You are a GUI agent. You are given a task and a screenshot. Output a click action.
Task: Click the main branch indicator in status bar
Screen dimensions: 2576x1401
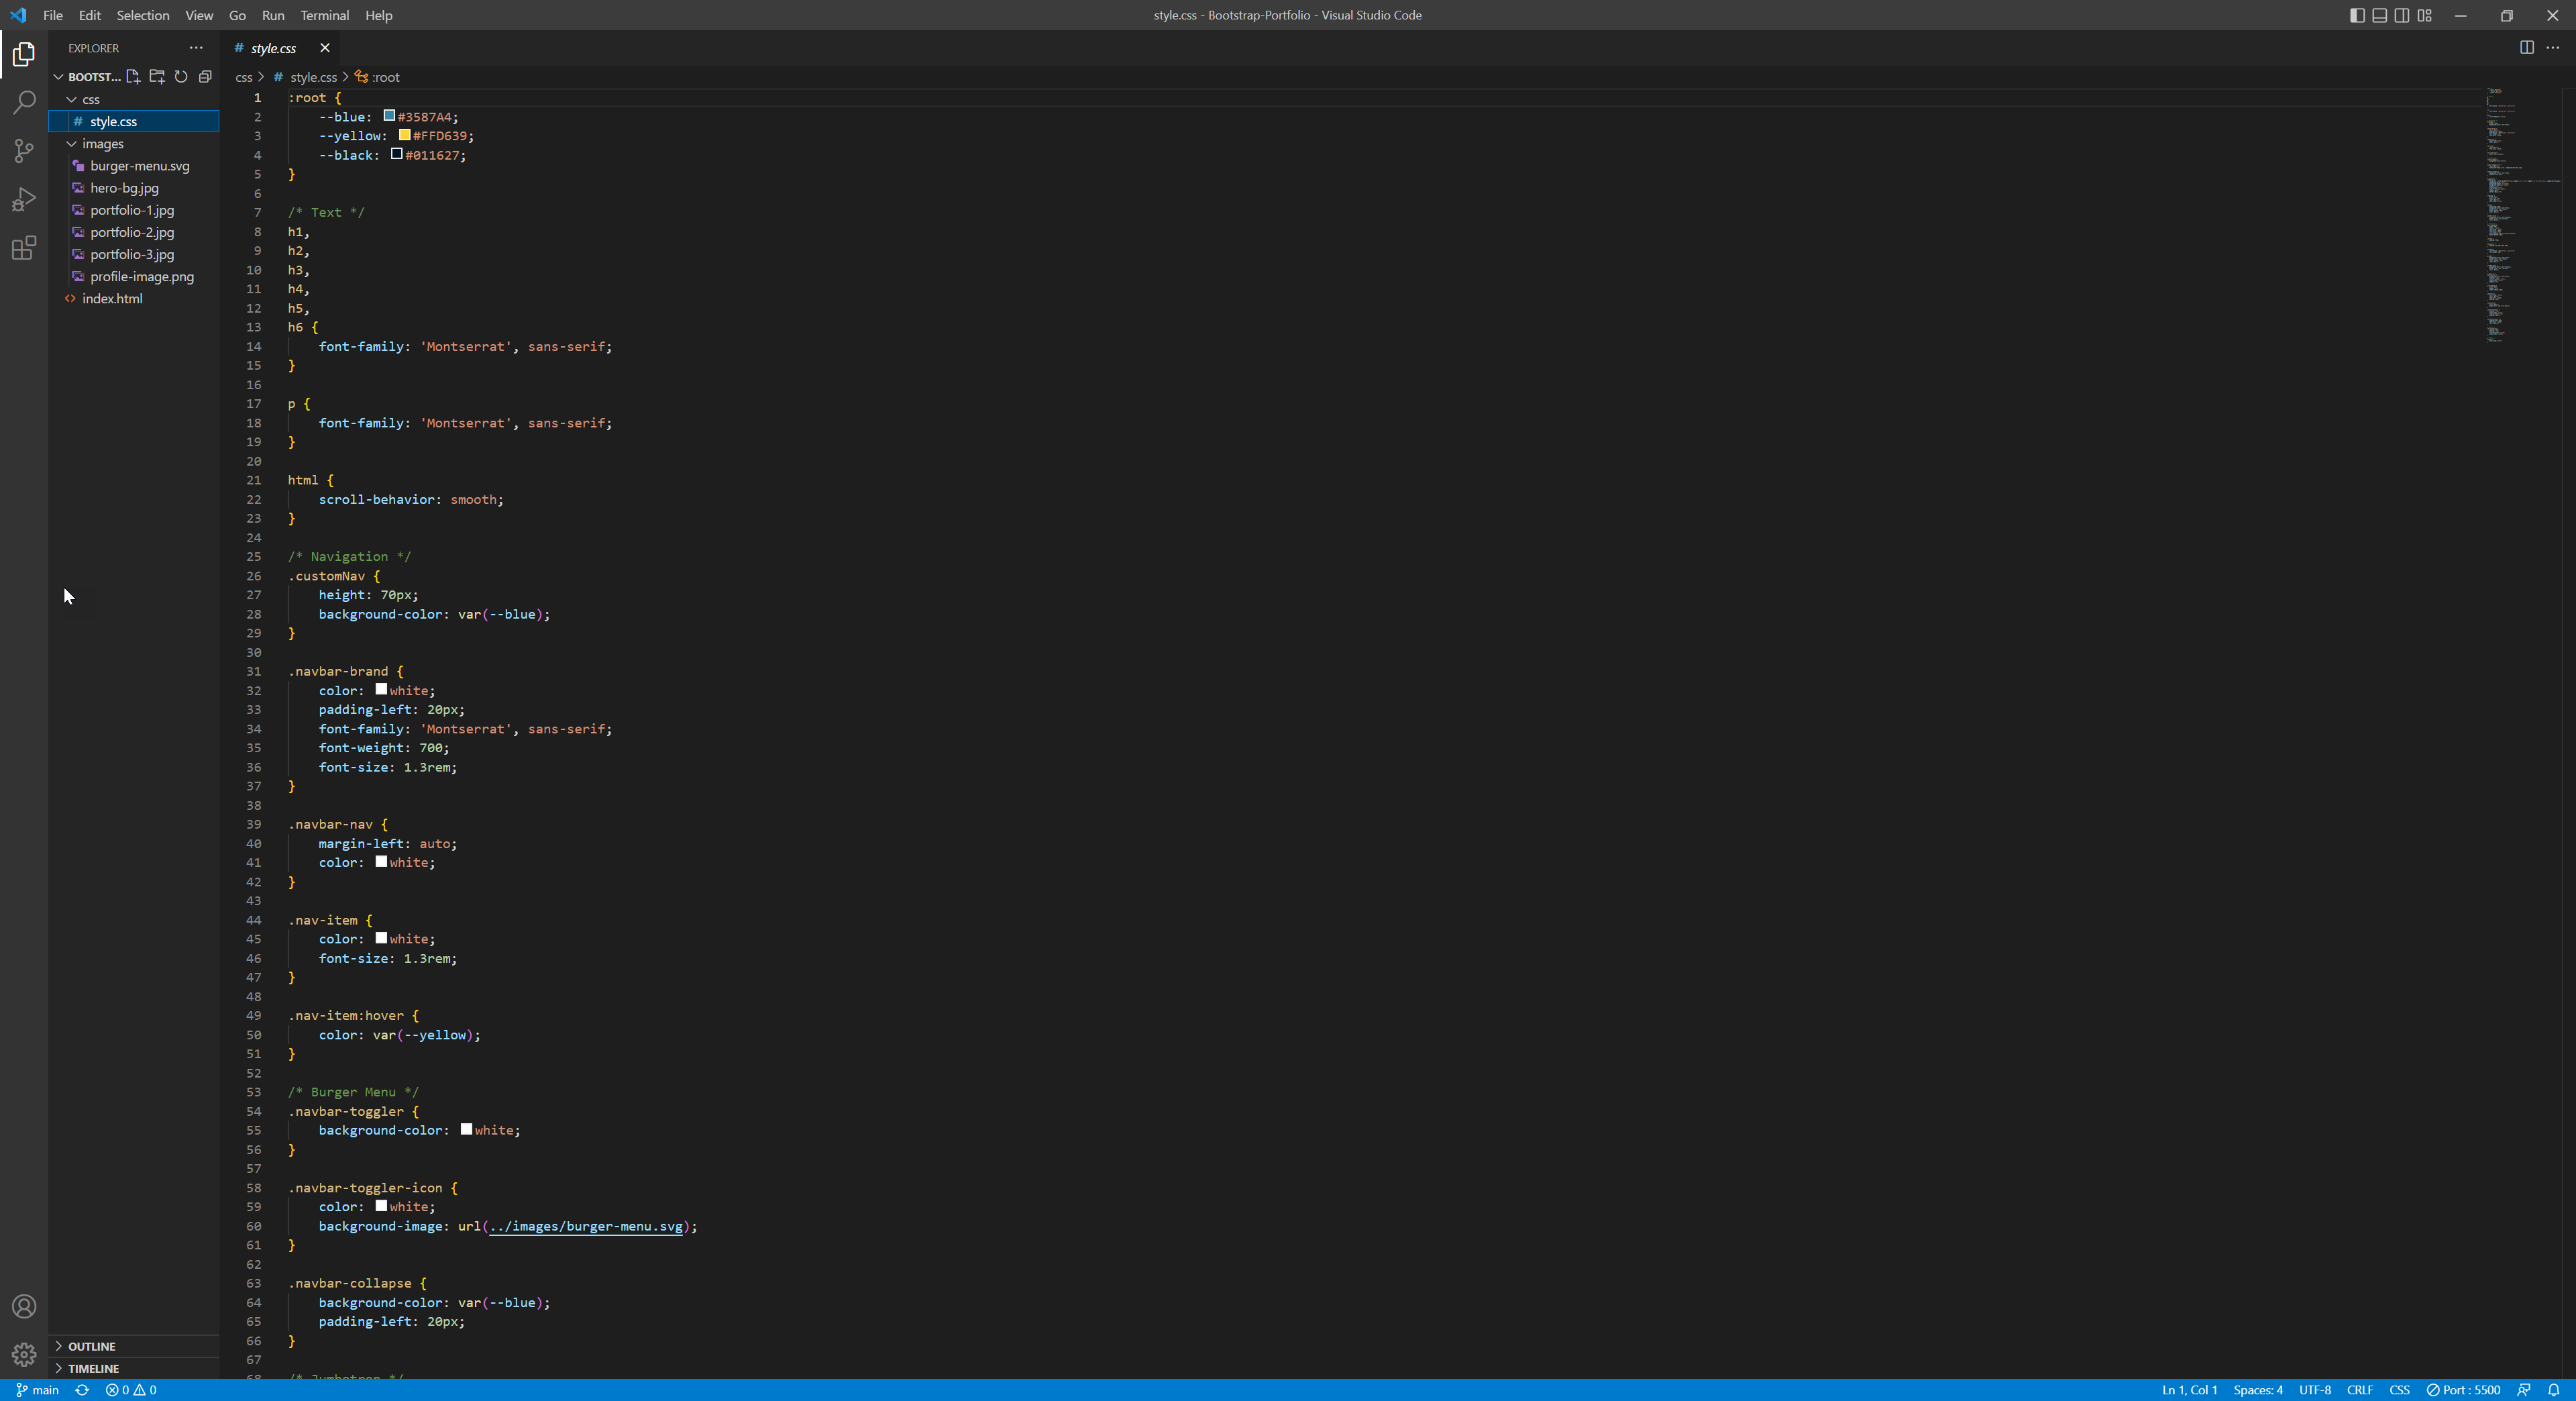[37, 1389]
